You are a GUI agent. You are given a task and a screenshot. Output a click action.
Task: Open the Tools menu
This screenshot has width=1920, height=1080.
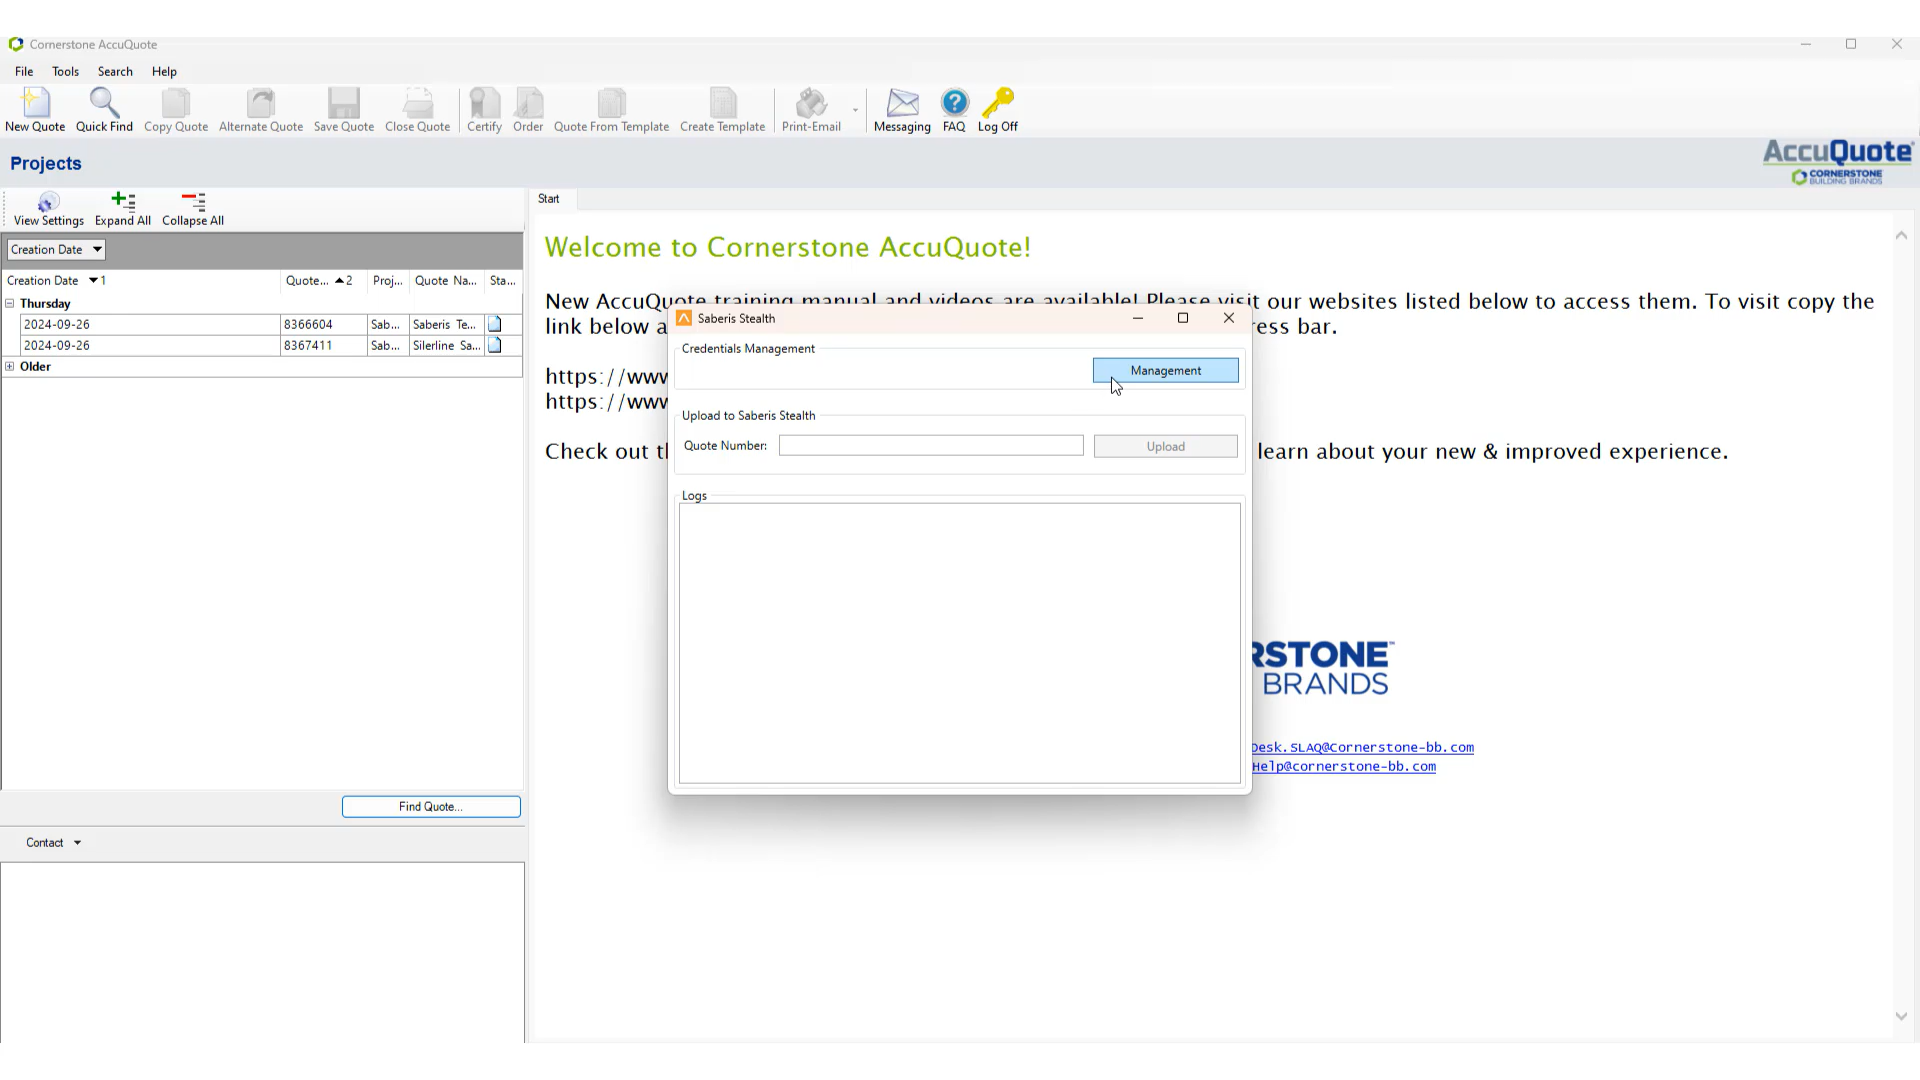pos(65,72)
